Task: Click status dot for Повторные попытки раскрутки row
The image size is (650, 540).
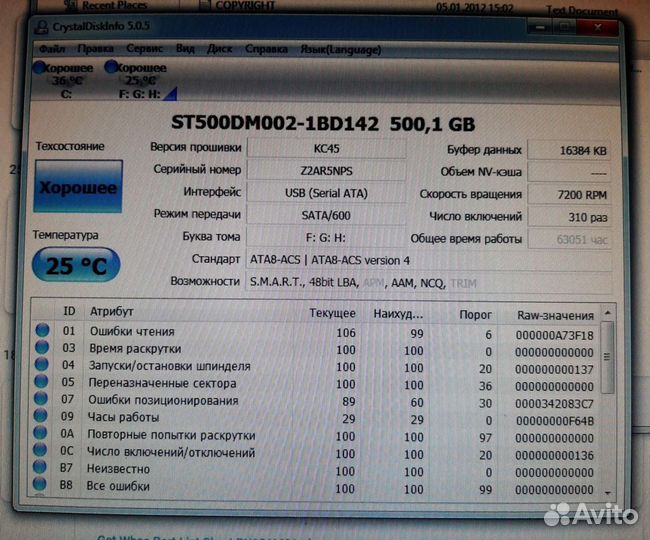Action: [40, 433]
